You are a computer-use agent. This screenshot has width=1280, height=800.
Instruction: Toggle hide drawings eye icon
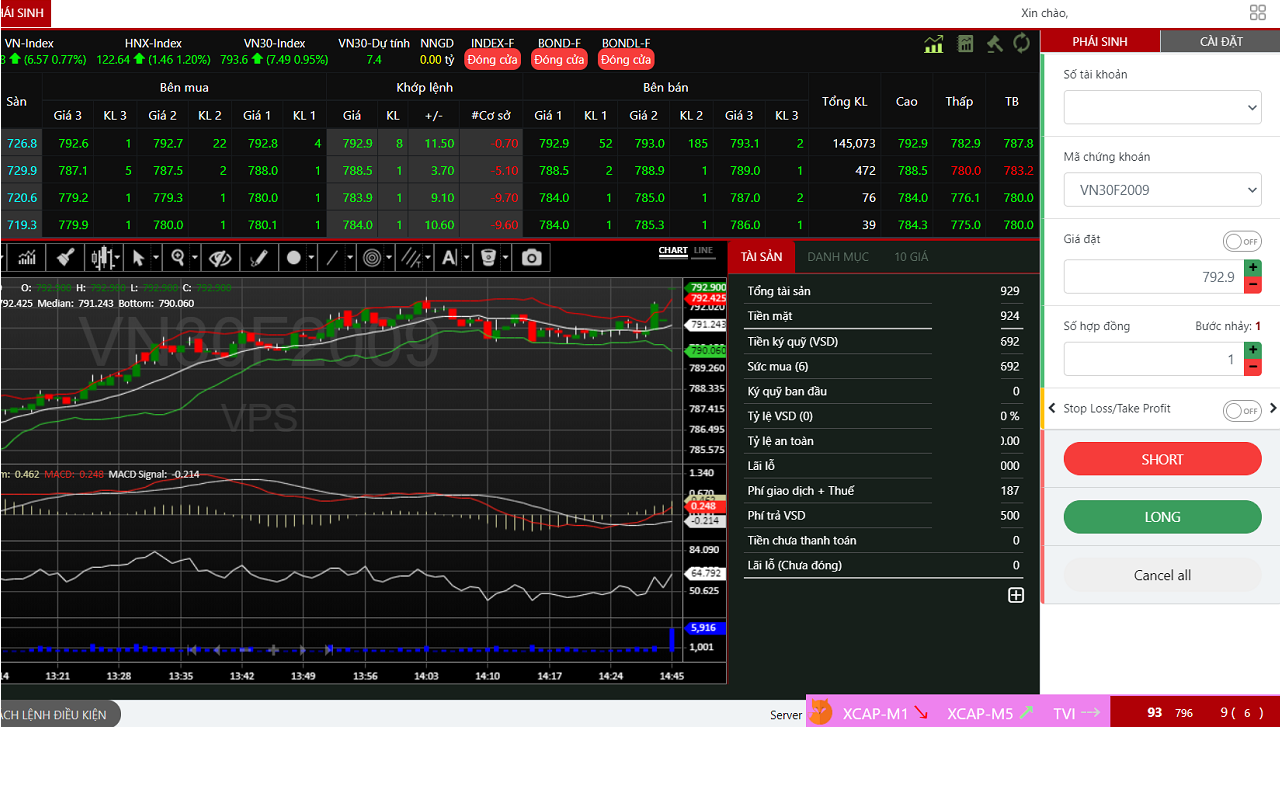(220, 258)
